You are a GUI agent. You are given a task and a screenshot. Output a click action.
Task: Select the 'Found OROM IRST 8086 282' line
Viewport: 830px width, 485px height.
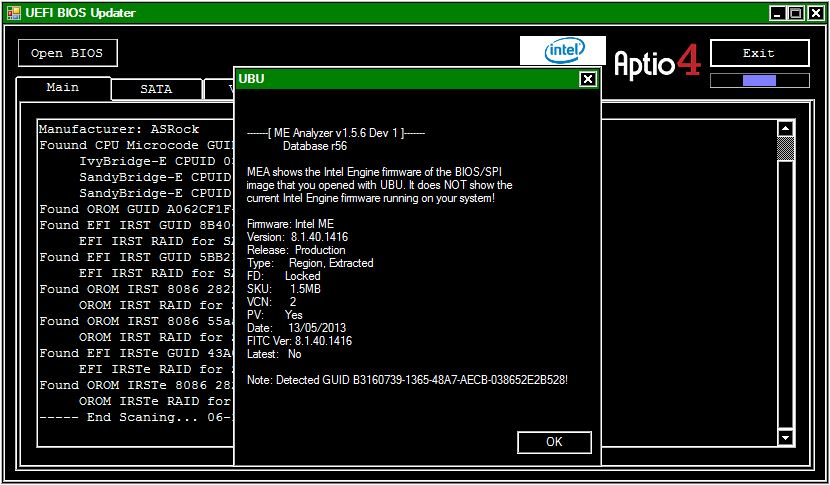click(x=136, y=289)
